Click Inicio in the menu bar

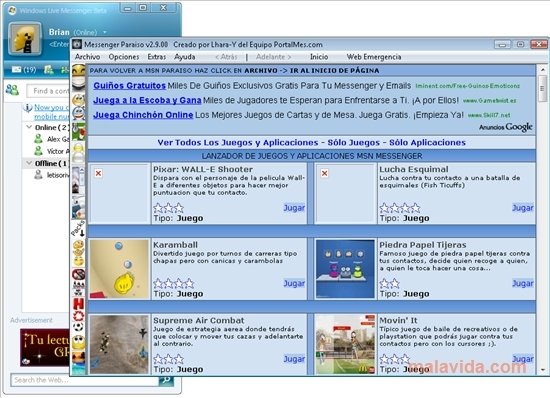(x=319, y=57)
